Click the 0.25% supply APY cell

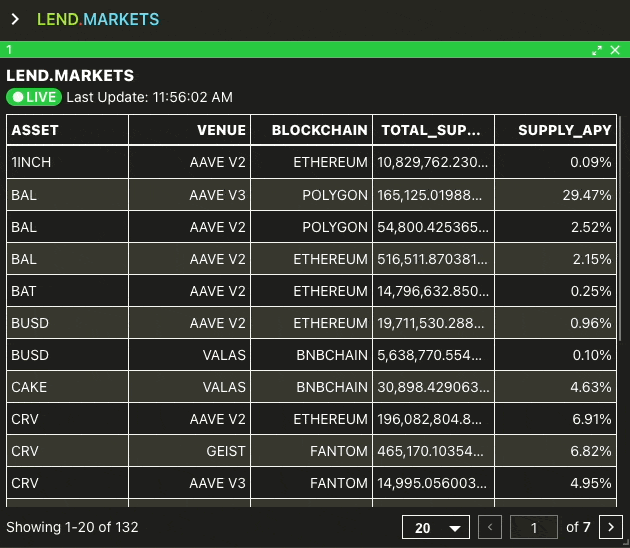(x=556, y=291)
